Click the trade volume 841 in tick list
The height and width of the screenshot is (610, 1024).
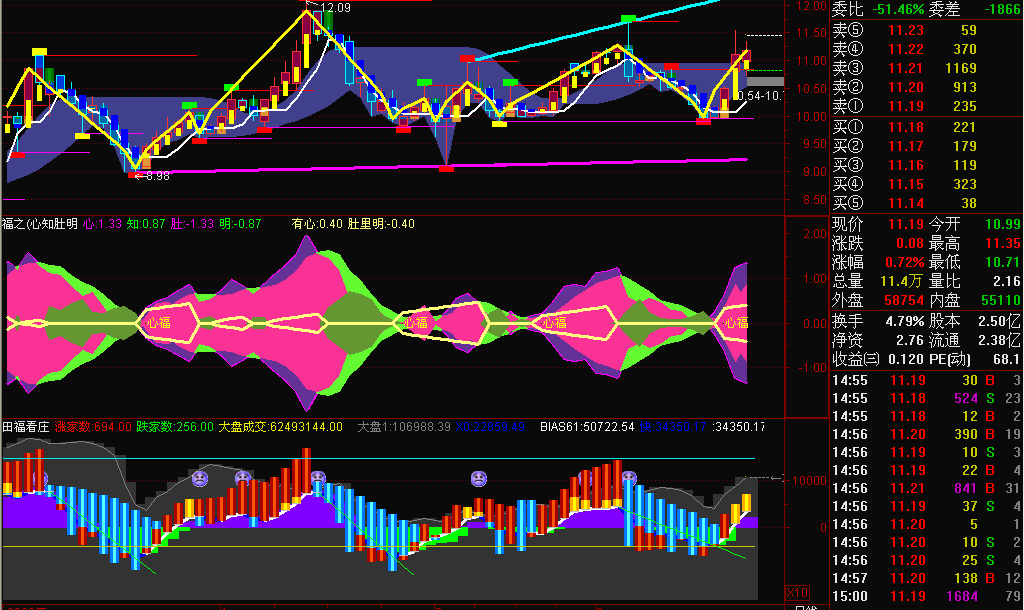tap(966, 488)
